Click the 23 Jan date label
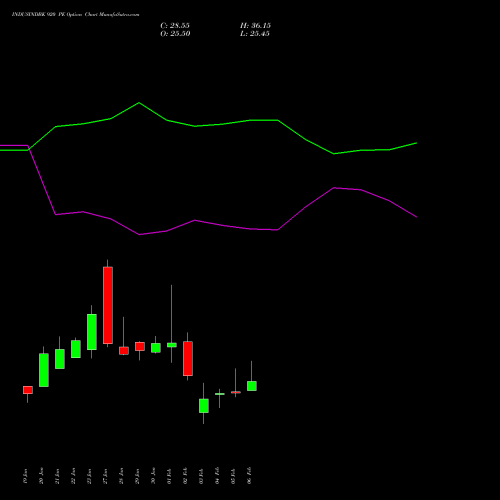Screen dimensions: 500x500 point(90,476)
